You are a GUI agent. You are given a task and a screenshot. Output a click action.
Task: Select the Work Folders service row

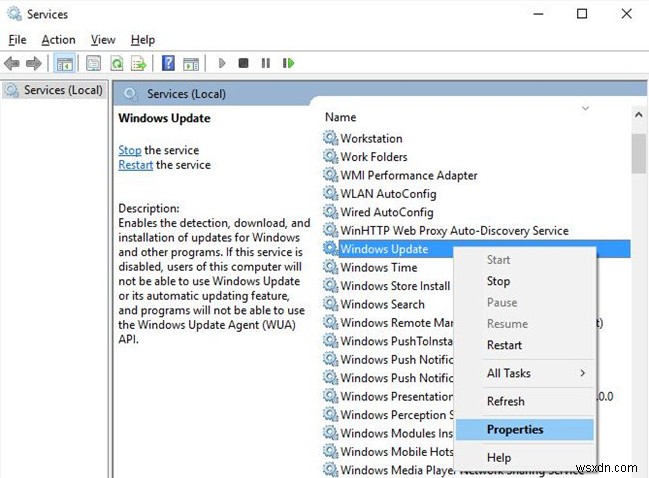[374, 157]
